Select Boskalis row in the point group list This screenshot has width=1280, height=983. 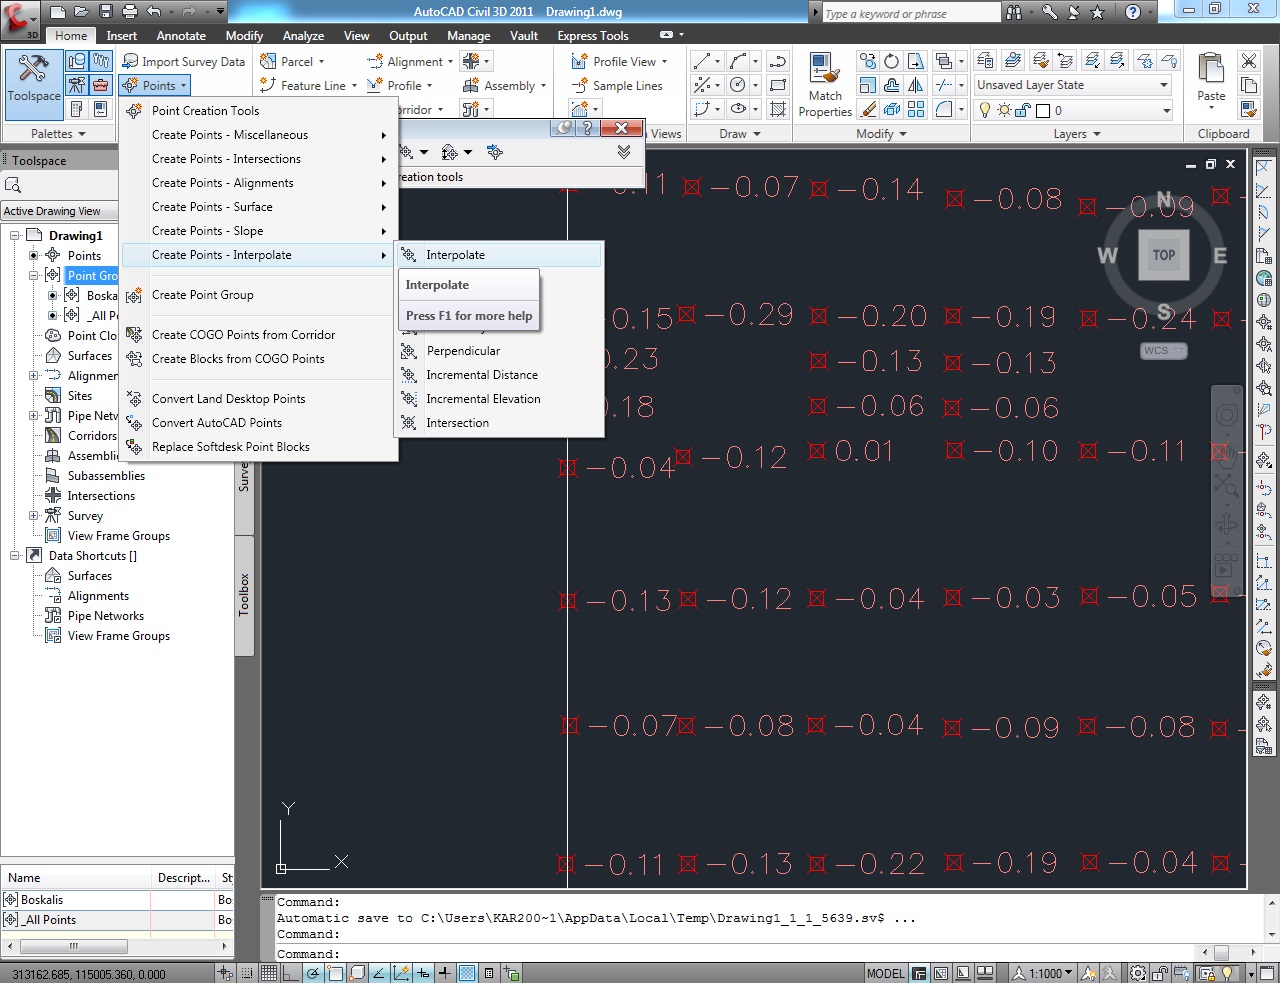[117, 900]
